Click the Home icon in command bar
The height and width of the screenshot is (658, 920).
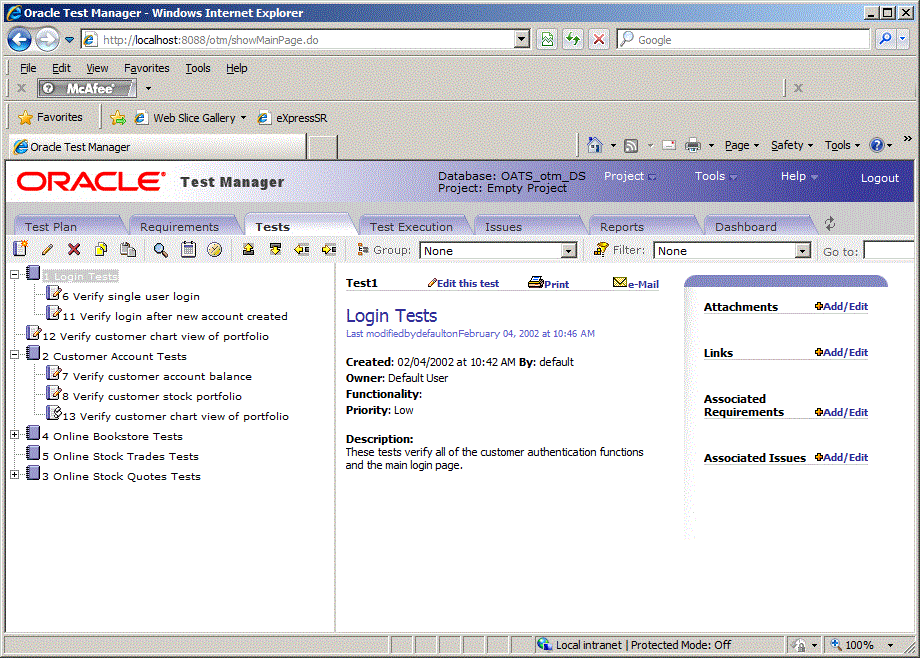[595, 145]
